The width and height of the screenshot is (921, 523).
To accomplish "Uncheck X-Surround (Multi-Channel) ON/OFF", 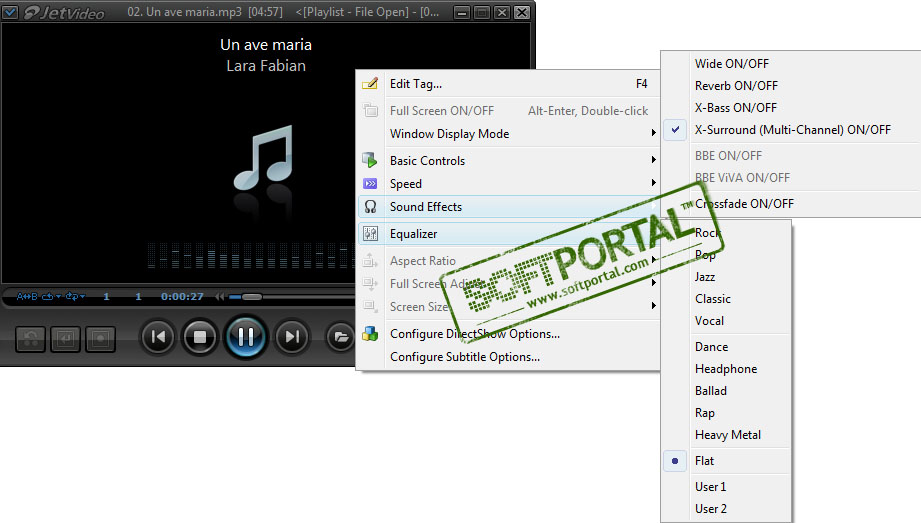I will 792,130.
